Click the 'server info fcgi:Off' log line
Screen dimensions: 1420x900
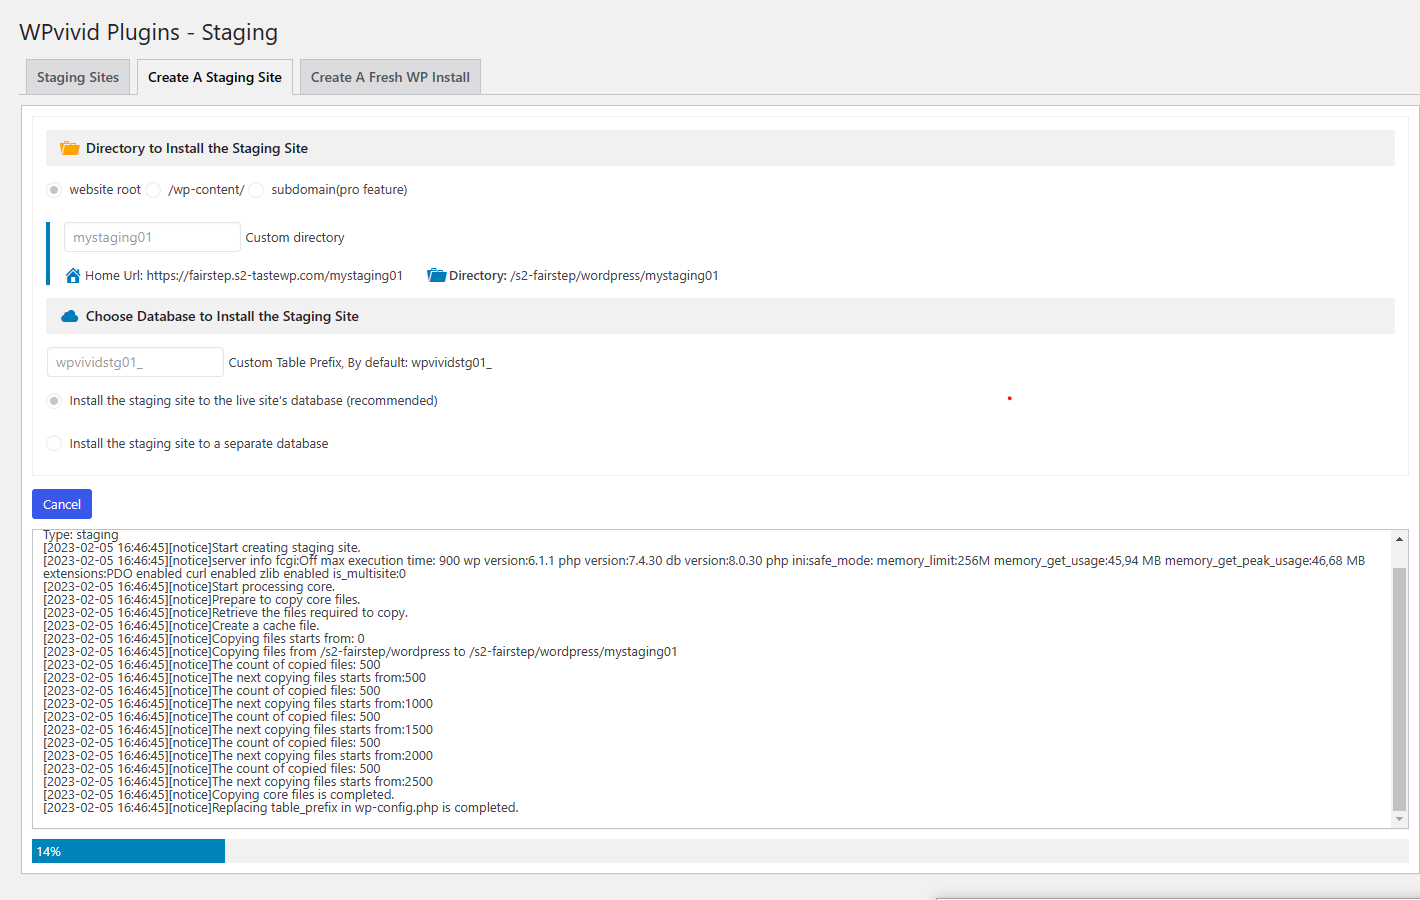click(x=704, y=567)
